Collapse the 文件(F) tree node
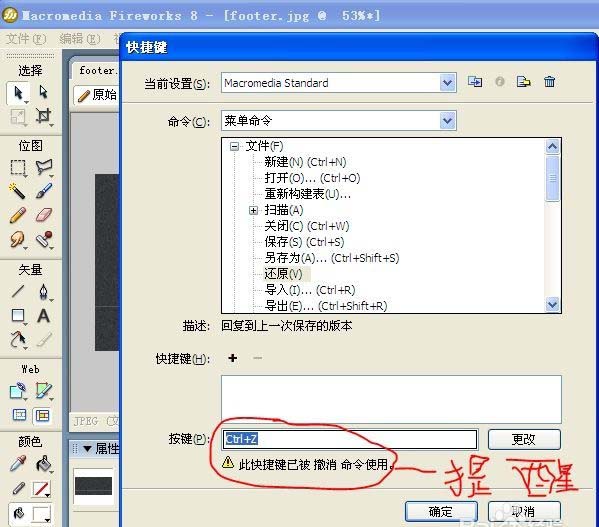The width and height of the screenshot is (599, 527). pos(234,146)
